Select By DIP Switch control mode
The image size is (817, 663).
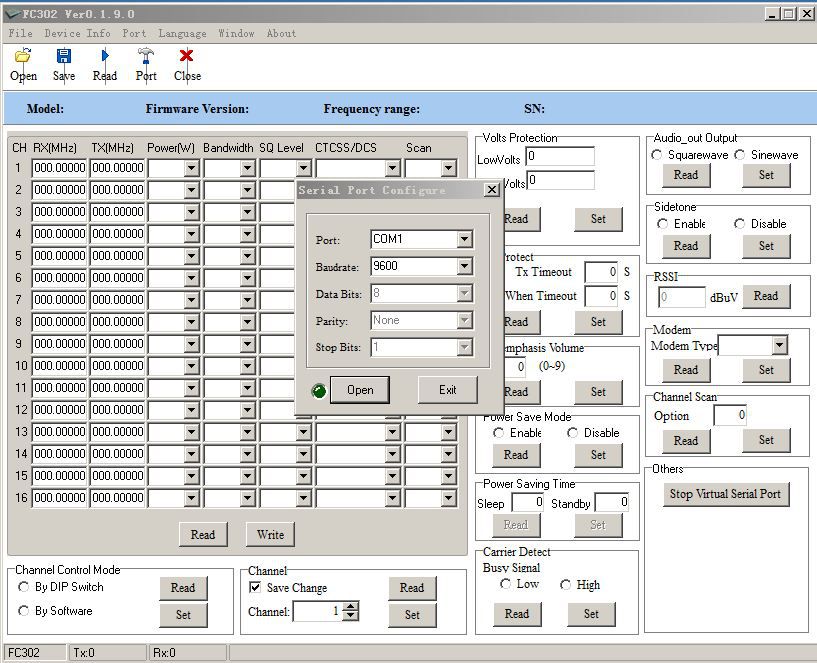[23, 587]
